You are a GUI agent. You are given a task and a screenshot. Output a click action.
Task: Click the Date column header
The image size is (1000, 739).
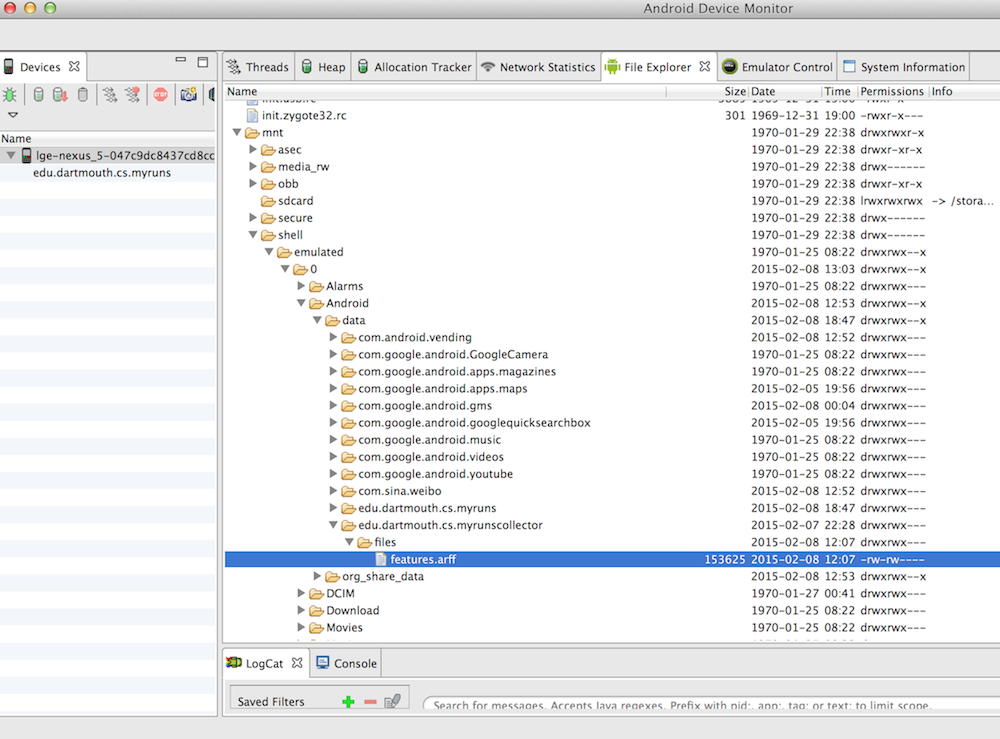[784, 91]
